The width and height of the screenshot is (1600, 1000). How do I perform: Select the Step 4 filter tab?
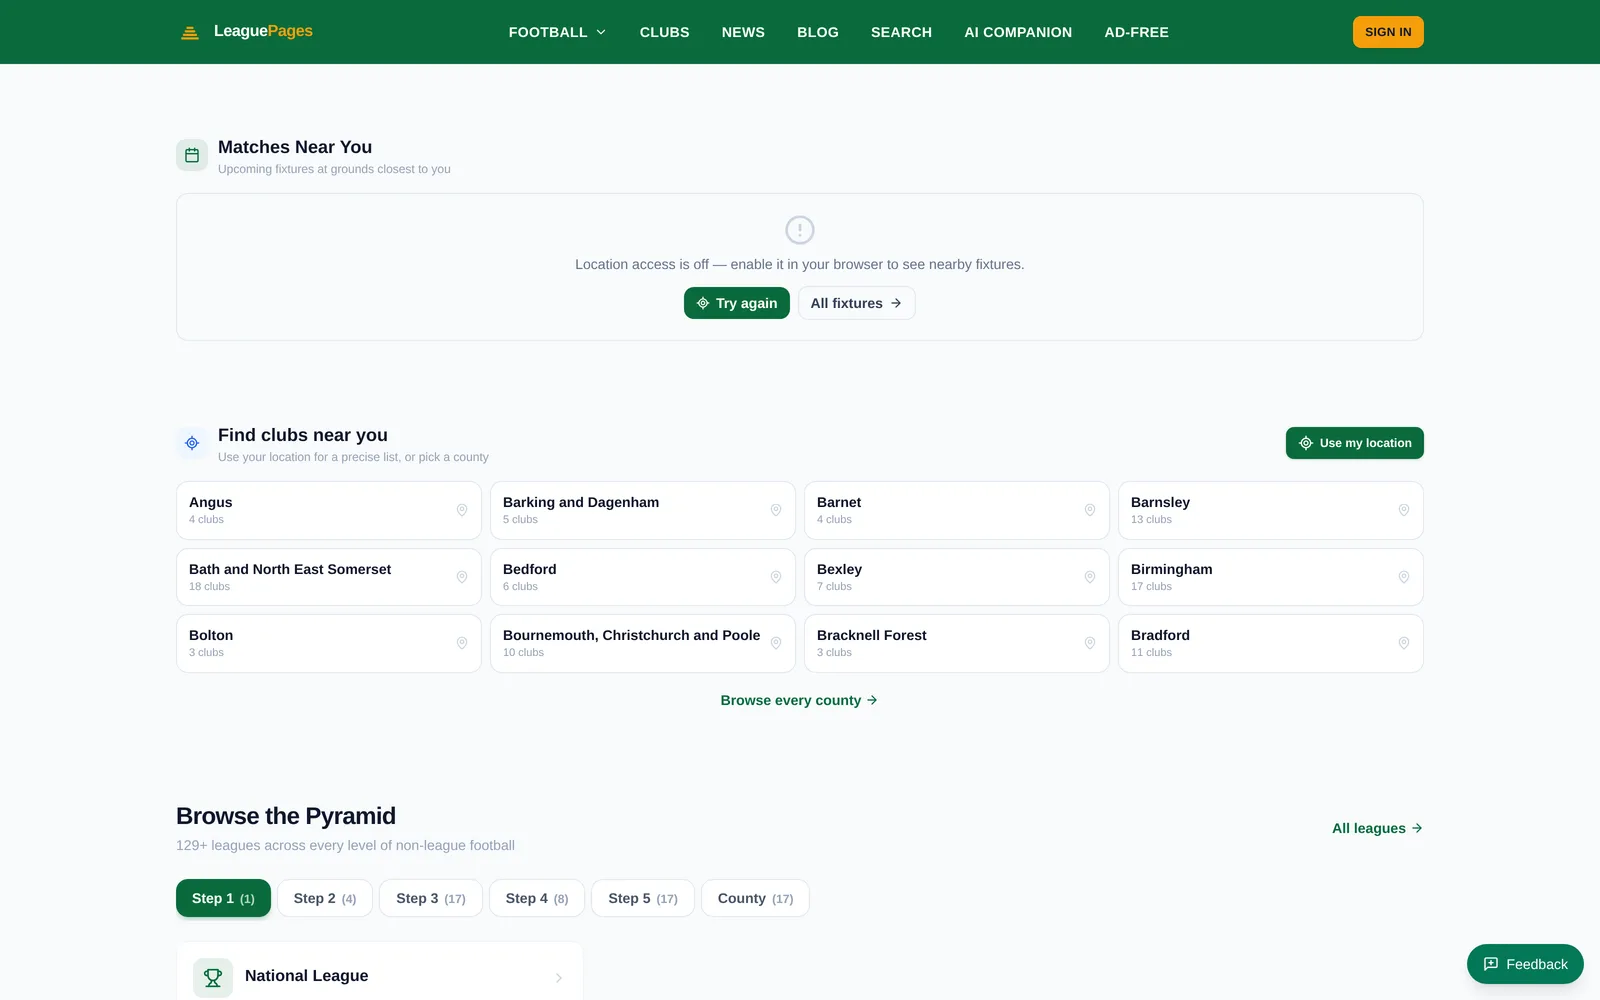537,898
